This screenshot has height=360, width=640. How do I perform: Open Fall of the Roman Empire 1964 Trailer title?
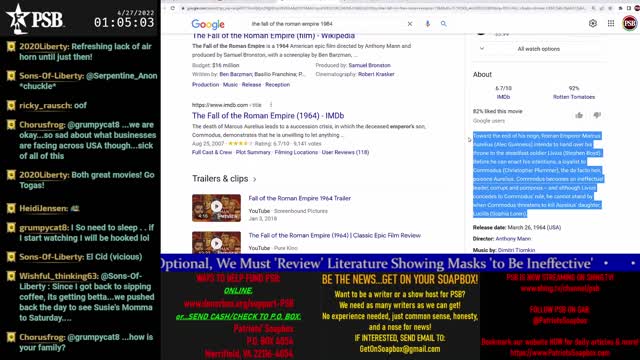300,198
